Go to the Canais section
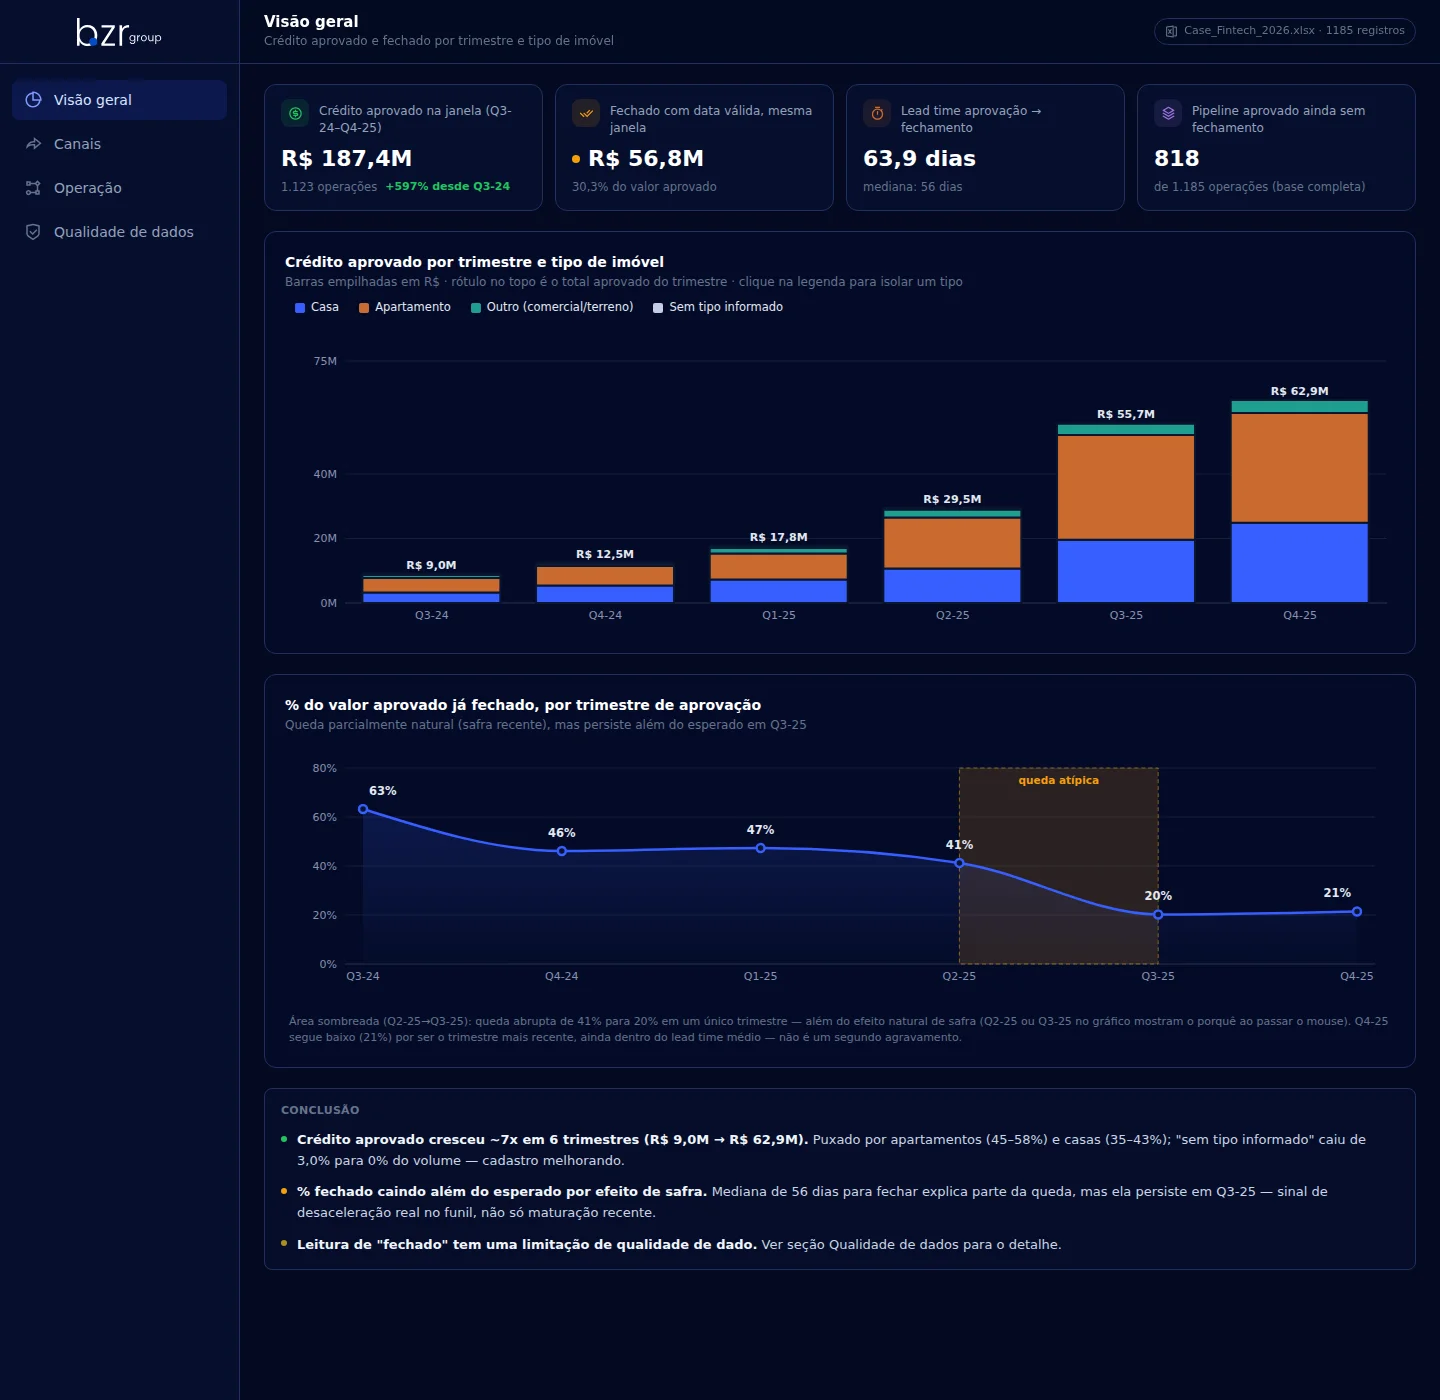This screenshot has height=1400, width=1440. pyautogui.click(x=120, y=144)
